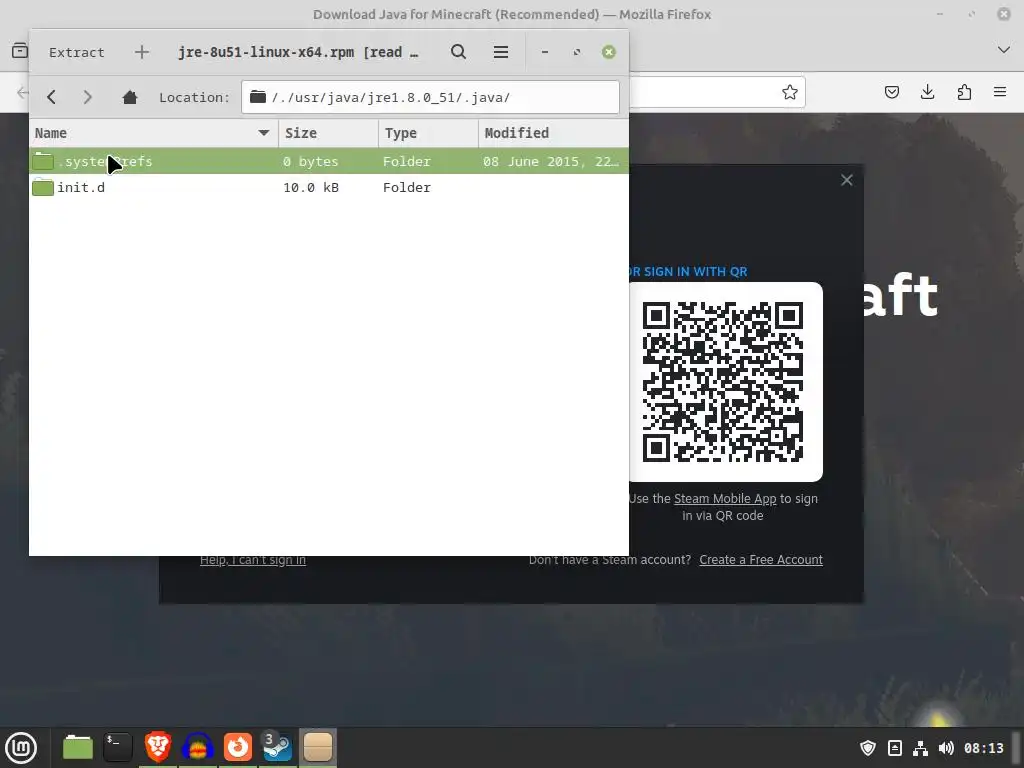Edit the Location path field

pyautogui.click(x=430, y=97)
